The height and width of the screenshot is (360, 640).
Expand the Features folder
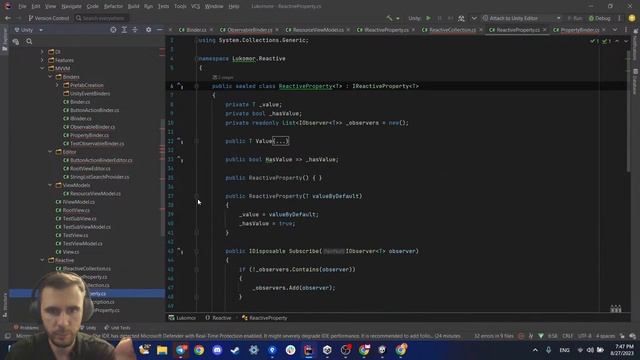click(42, 60)
